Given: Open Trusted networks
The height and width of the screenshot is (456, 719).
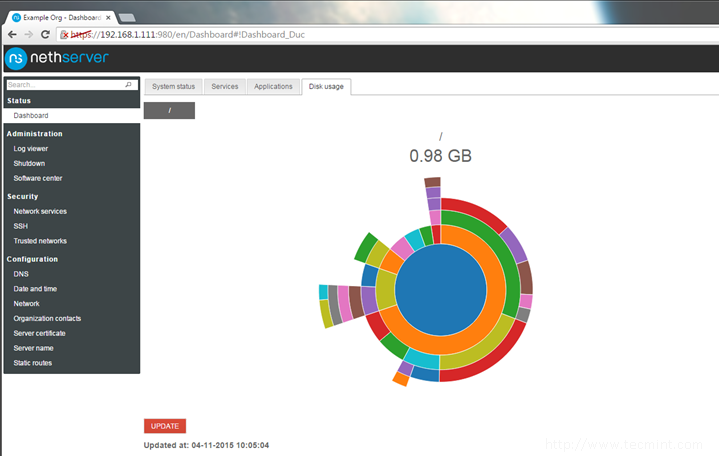Looking at the screenshot, I should pos(40,241).
